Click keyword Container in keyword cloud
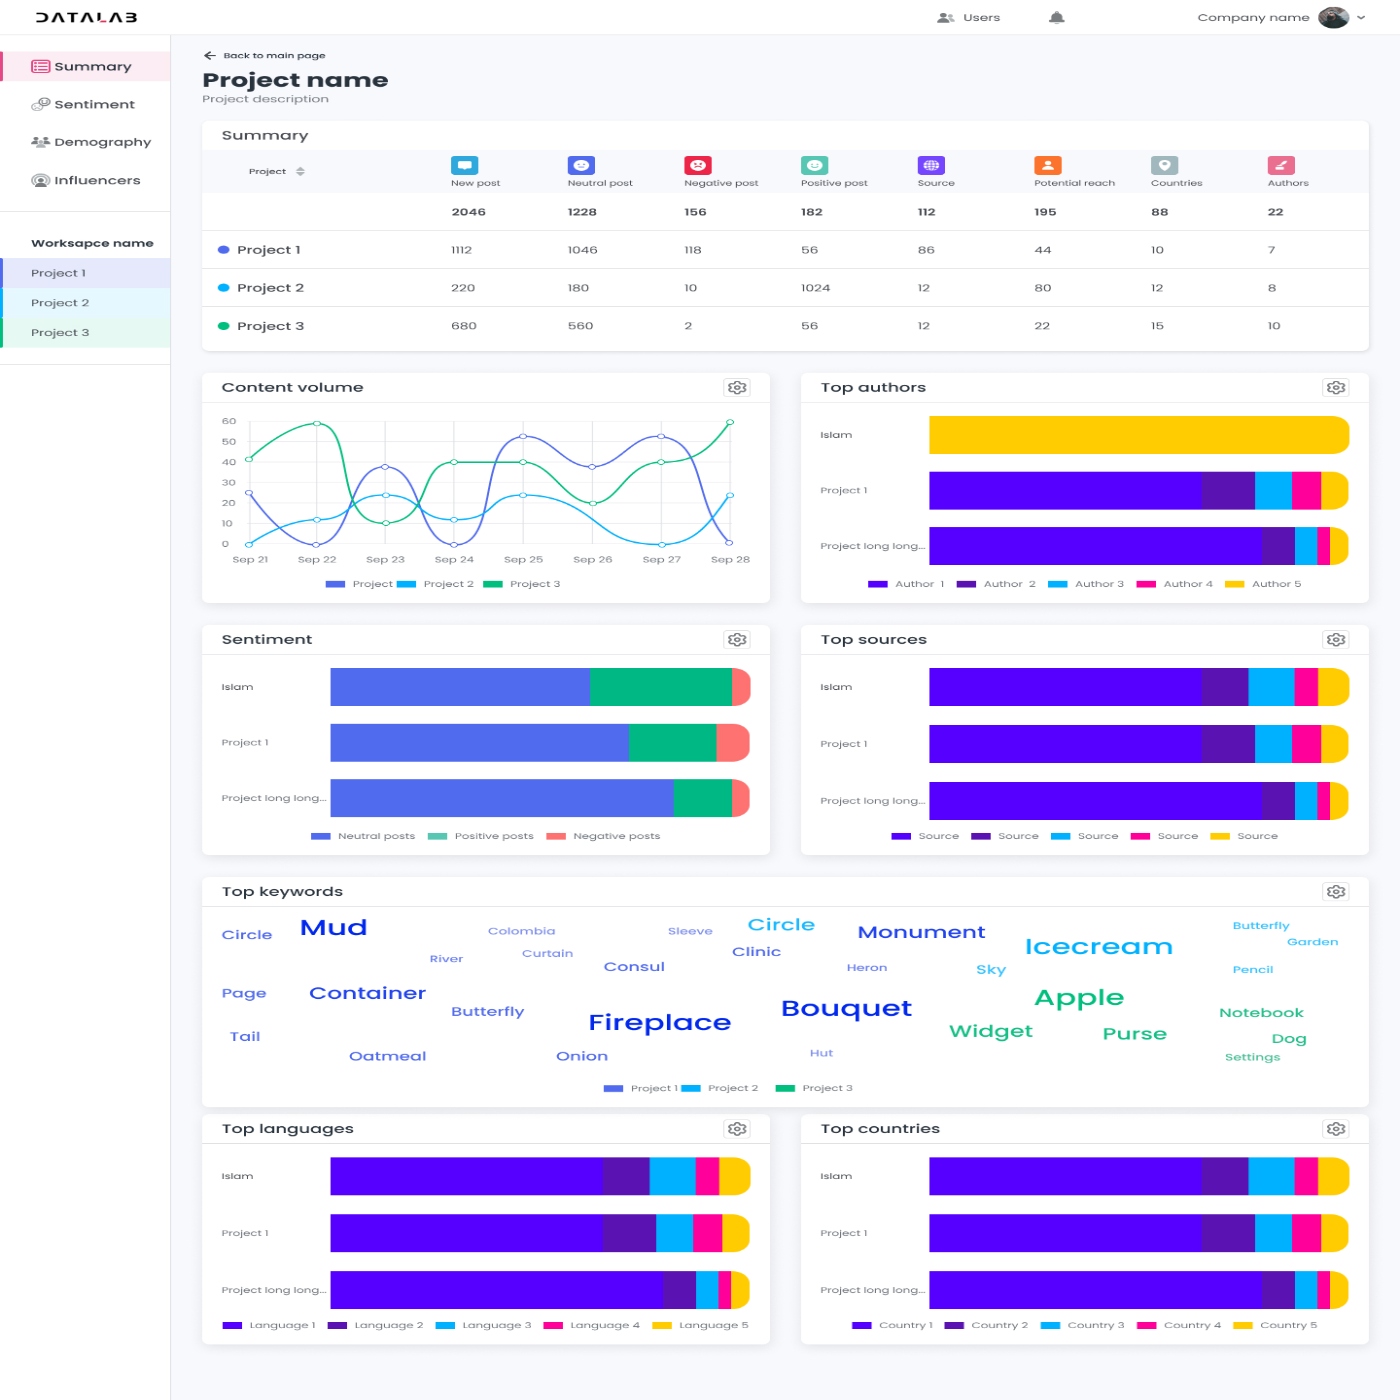Image resolution: width=1400 pixels, height=1400 pixels. 367,993
